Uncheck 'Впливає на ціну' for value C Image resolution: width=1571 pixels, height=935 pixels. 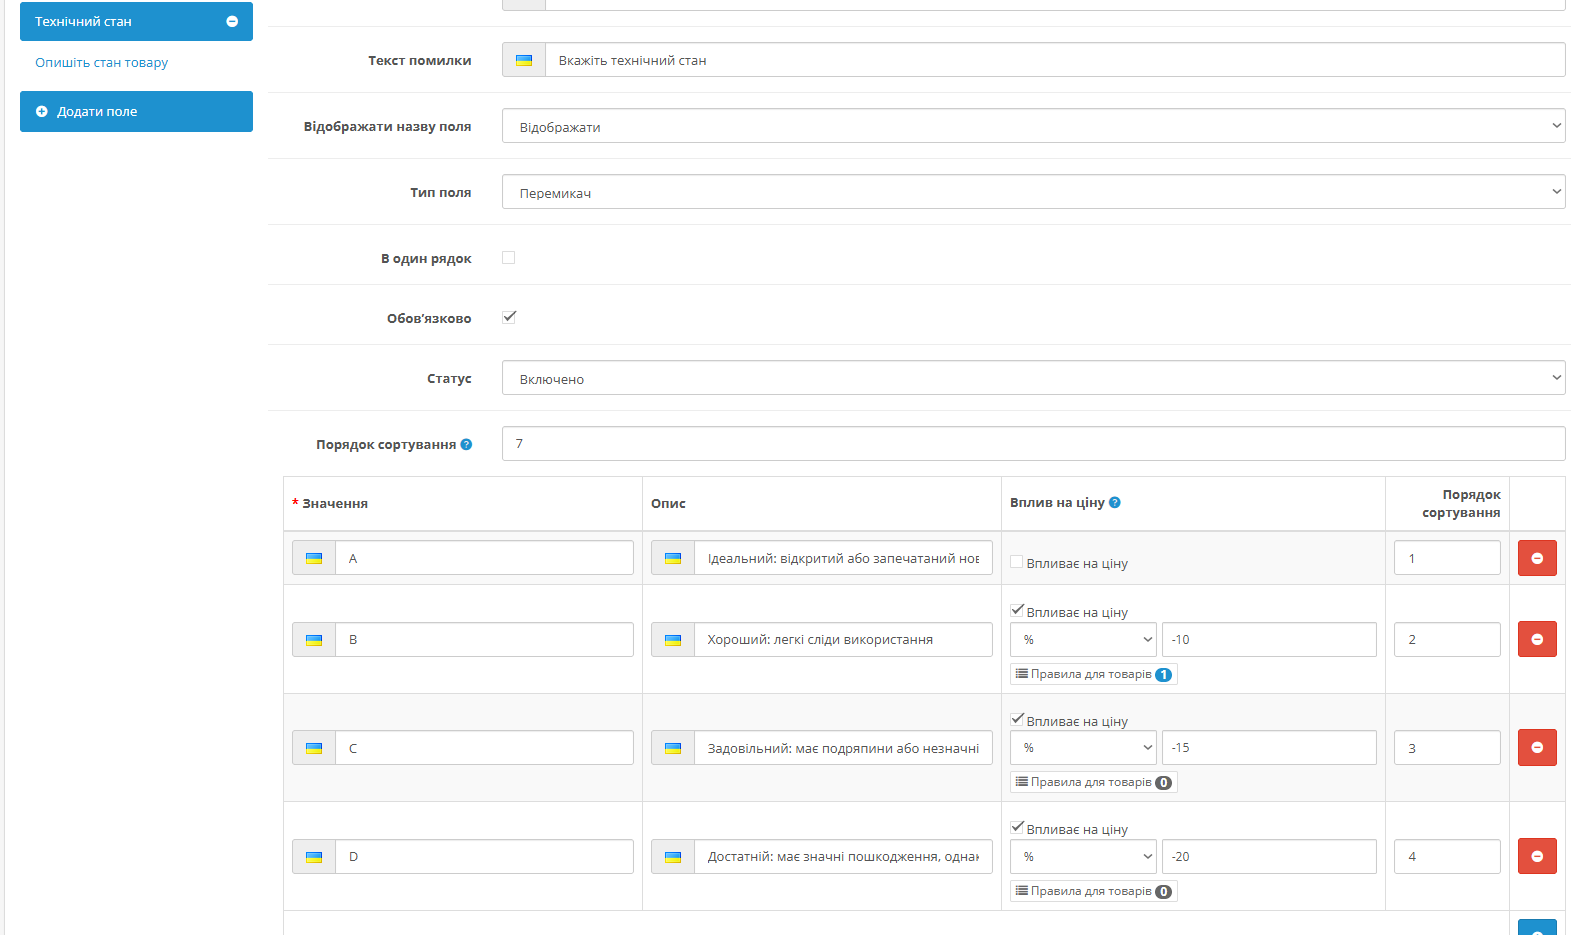(x=1017, y=719)
